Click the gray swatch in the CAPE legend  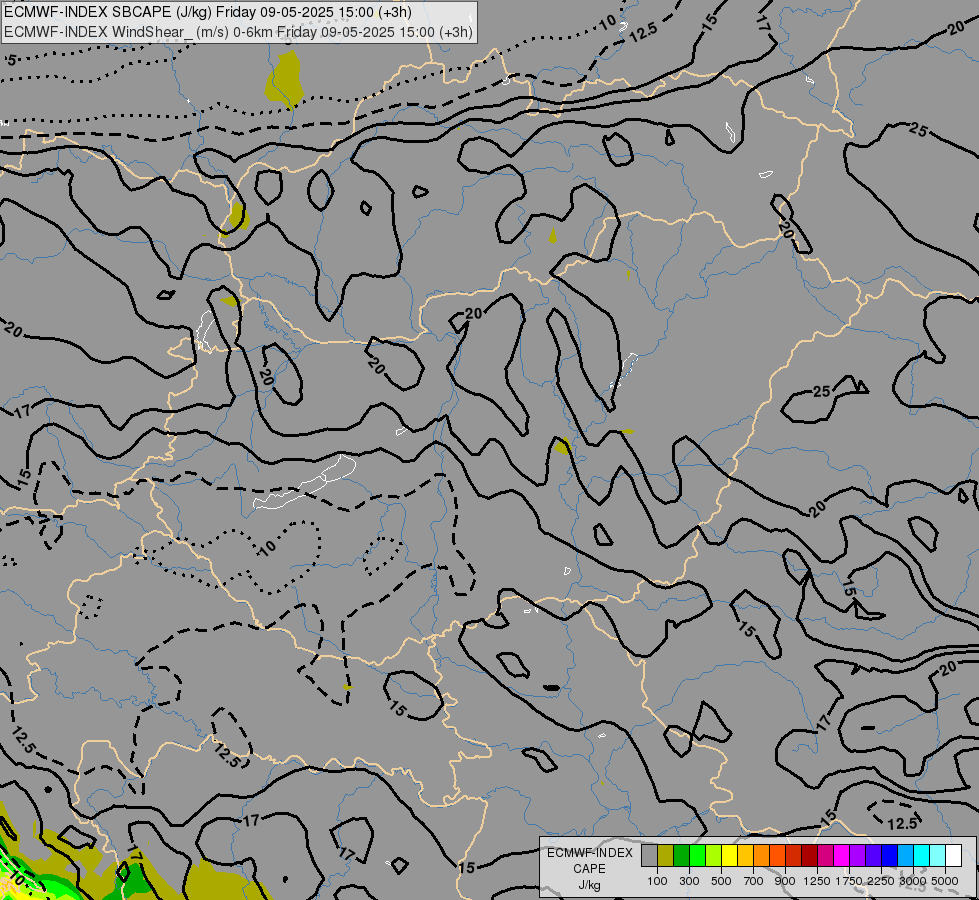649,855
